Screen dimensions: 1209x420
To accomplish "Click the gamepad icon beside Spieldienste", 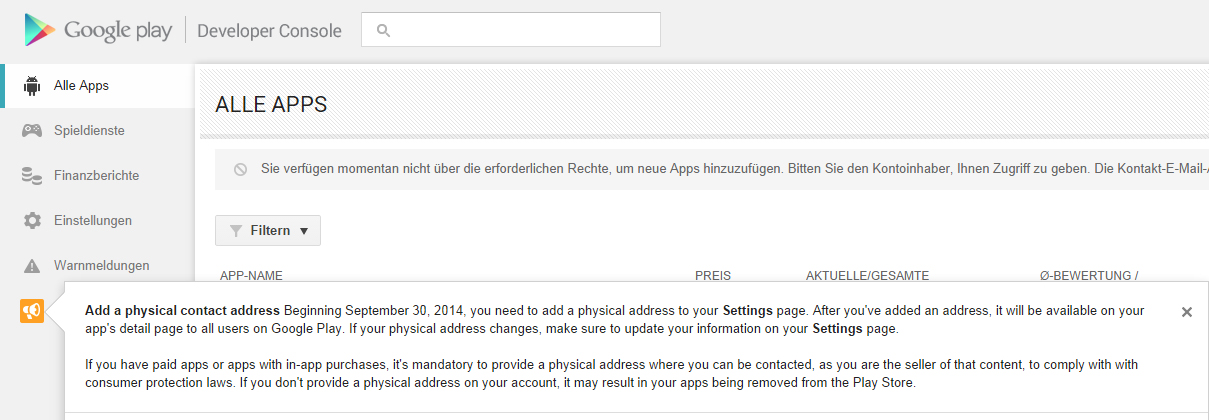I will tap(32, 131).
